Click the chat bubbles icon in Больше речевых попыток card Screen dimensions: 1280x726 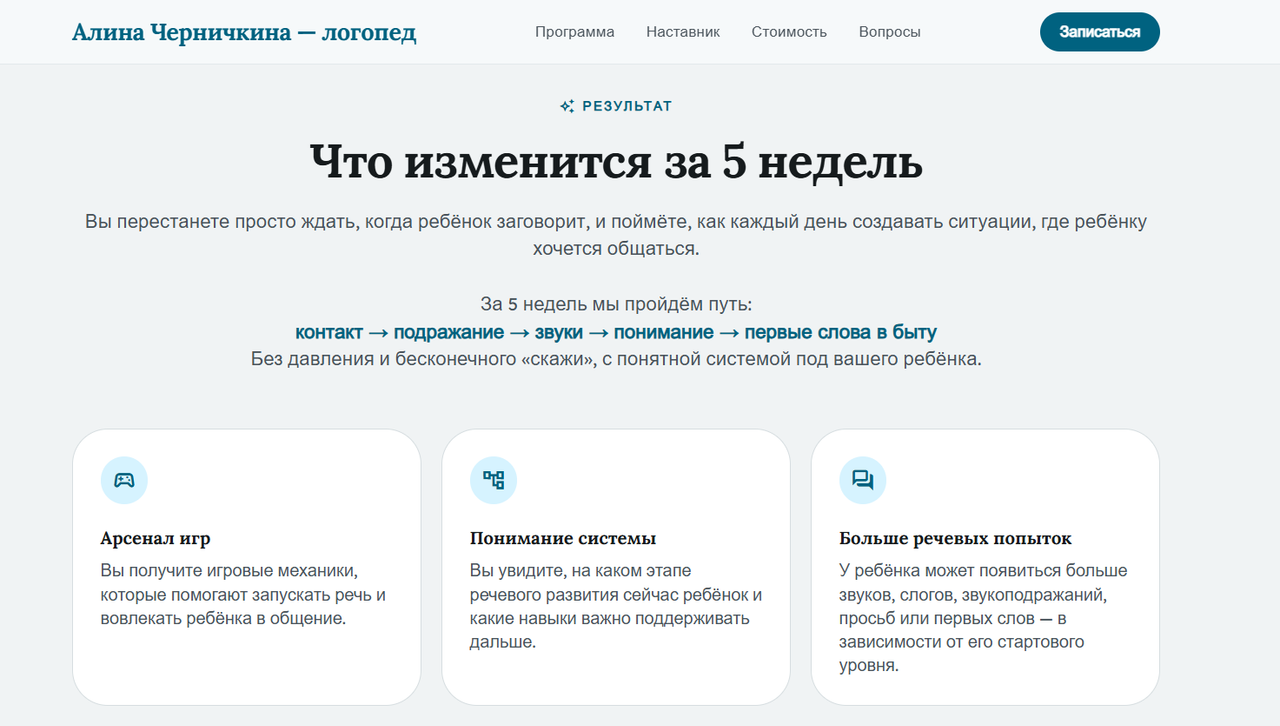[863, 480]
